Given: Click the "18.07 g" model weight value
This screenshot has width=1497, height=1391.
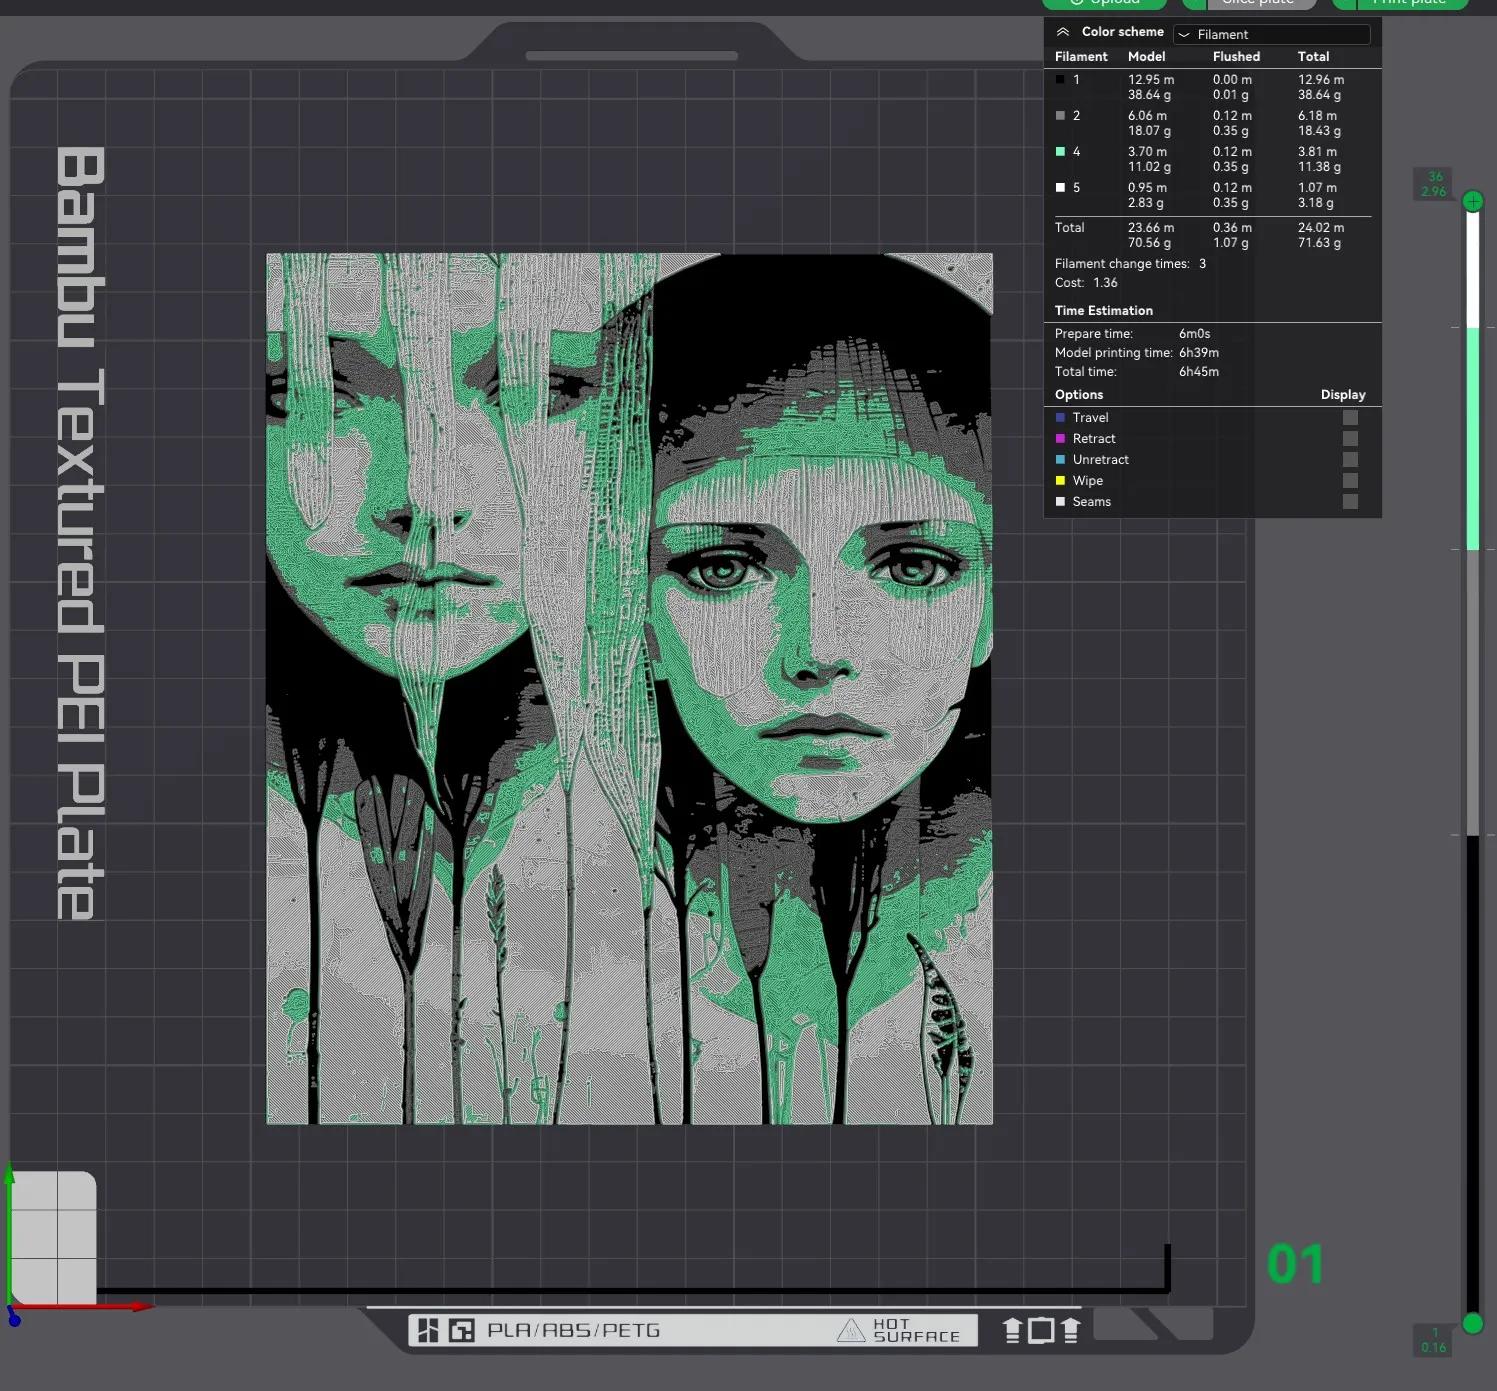Looking at the screenshot, I should [1149, 131].
